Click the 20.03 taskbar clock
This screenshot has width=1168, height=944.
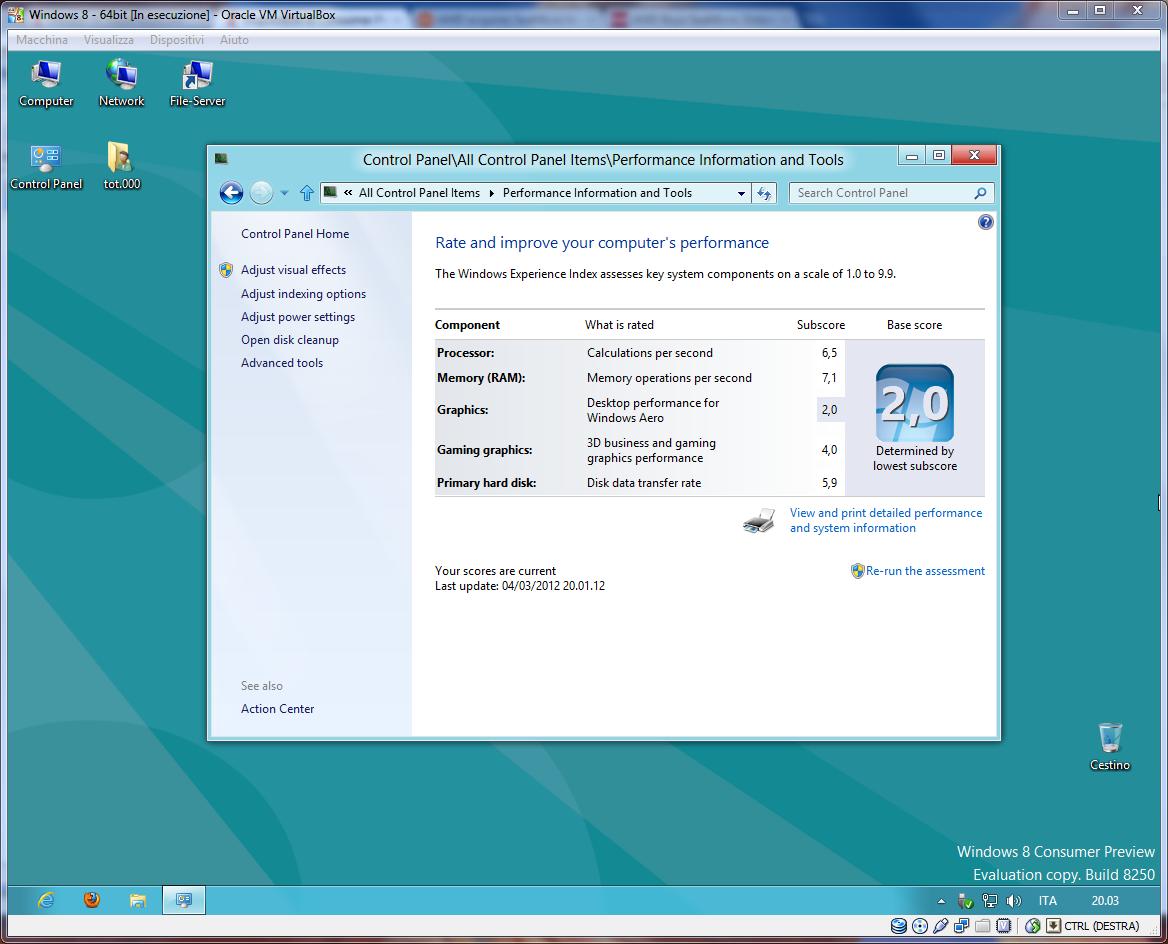[1105, 901]
